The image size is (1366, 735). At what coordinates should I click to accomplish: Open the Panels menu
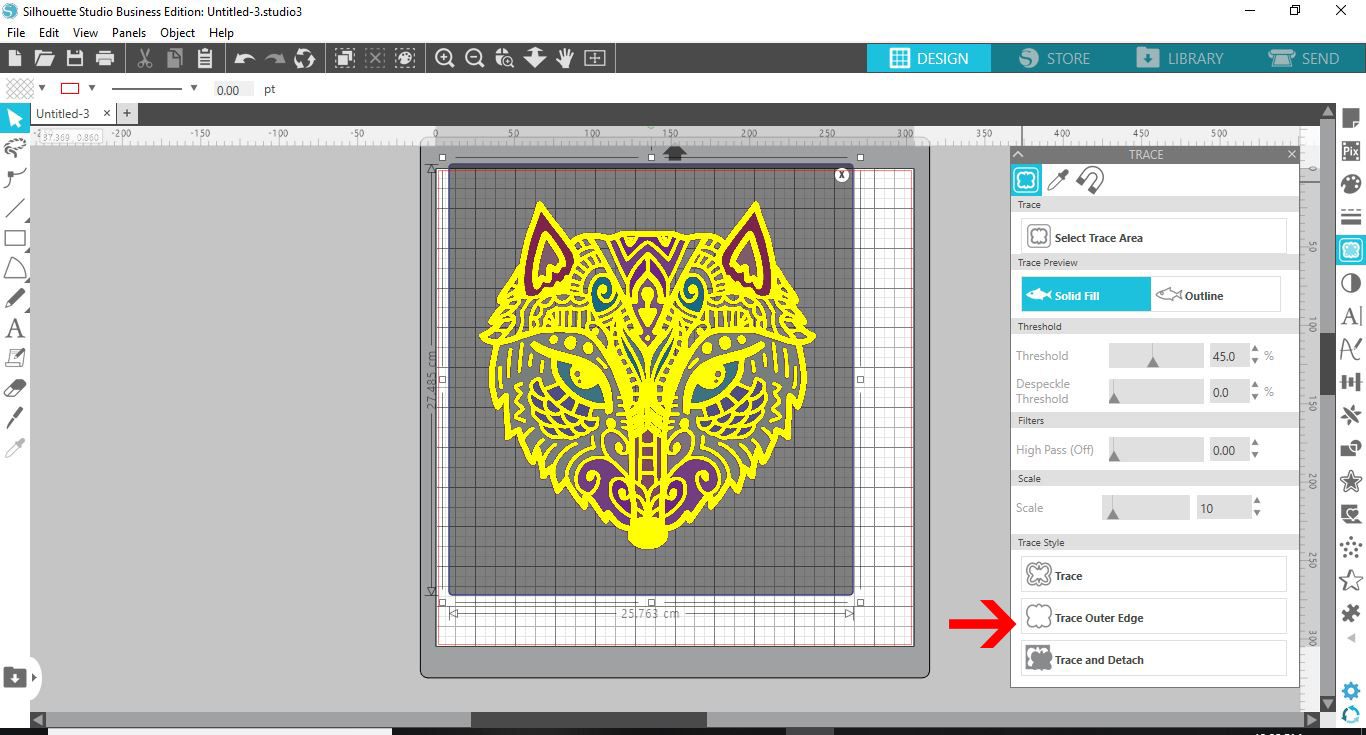click(129, 32)
